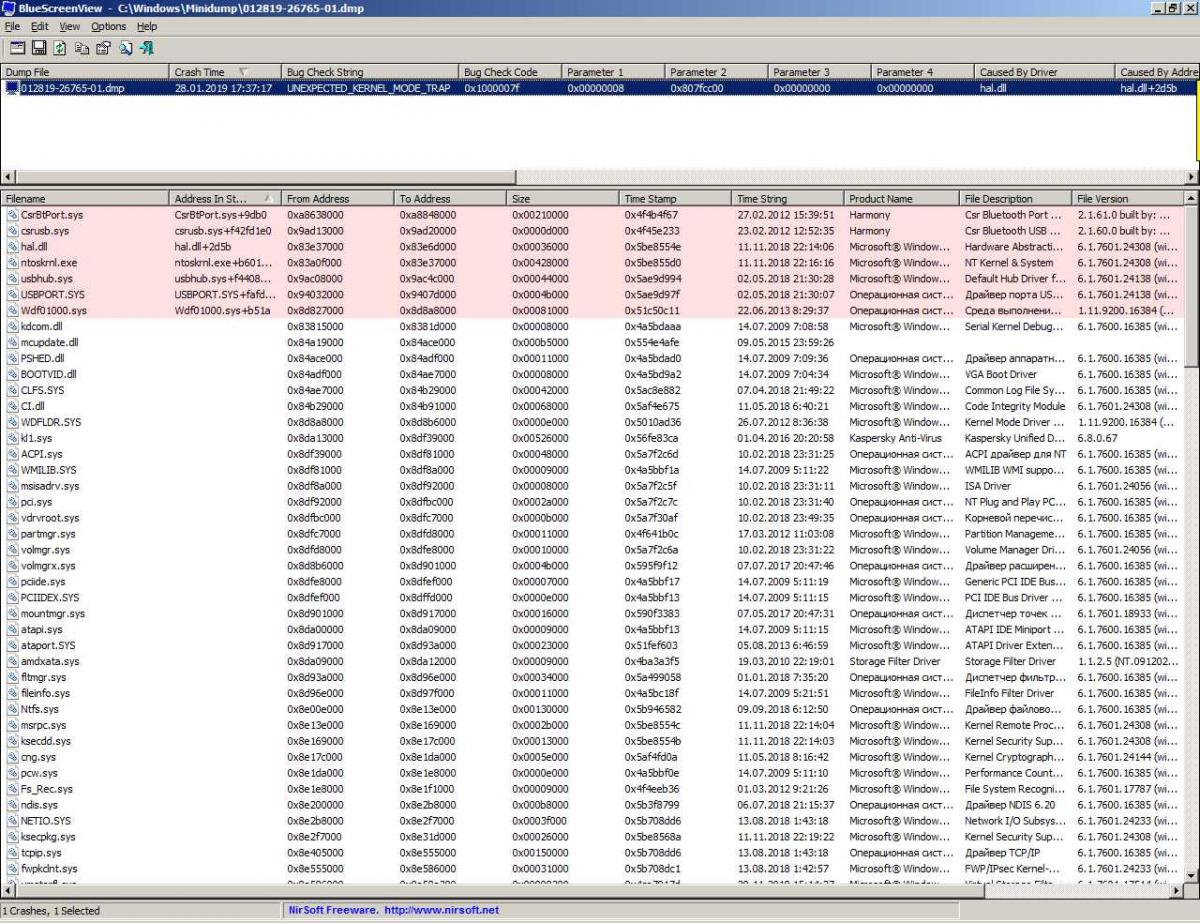
Task: Open the File menu
Action: click(12, 26)
